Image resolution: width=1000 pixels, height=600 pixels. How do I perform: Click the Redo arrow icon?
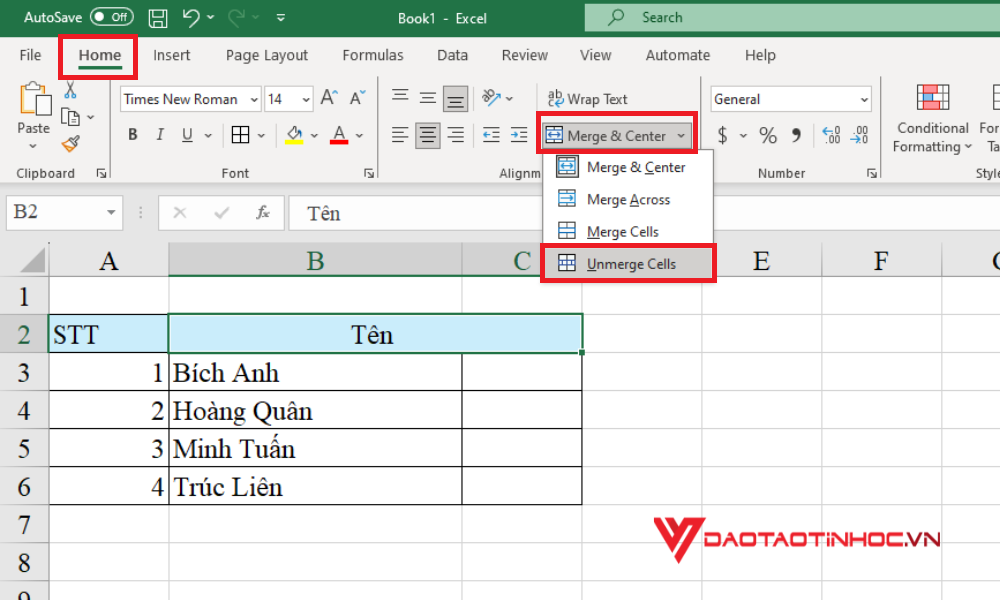click(x=237, y=18)
